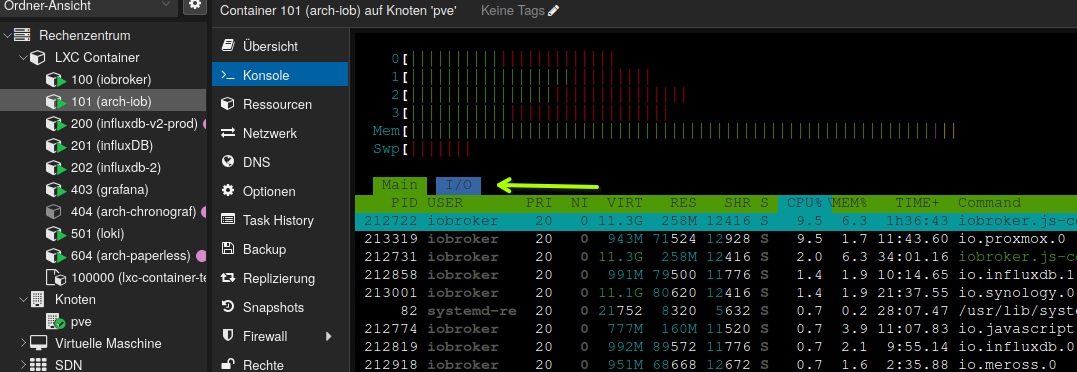Expand the SDN tree group

coord(23,364)
